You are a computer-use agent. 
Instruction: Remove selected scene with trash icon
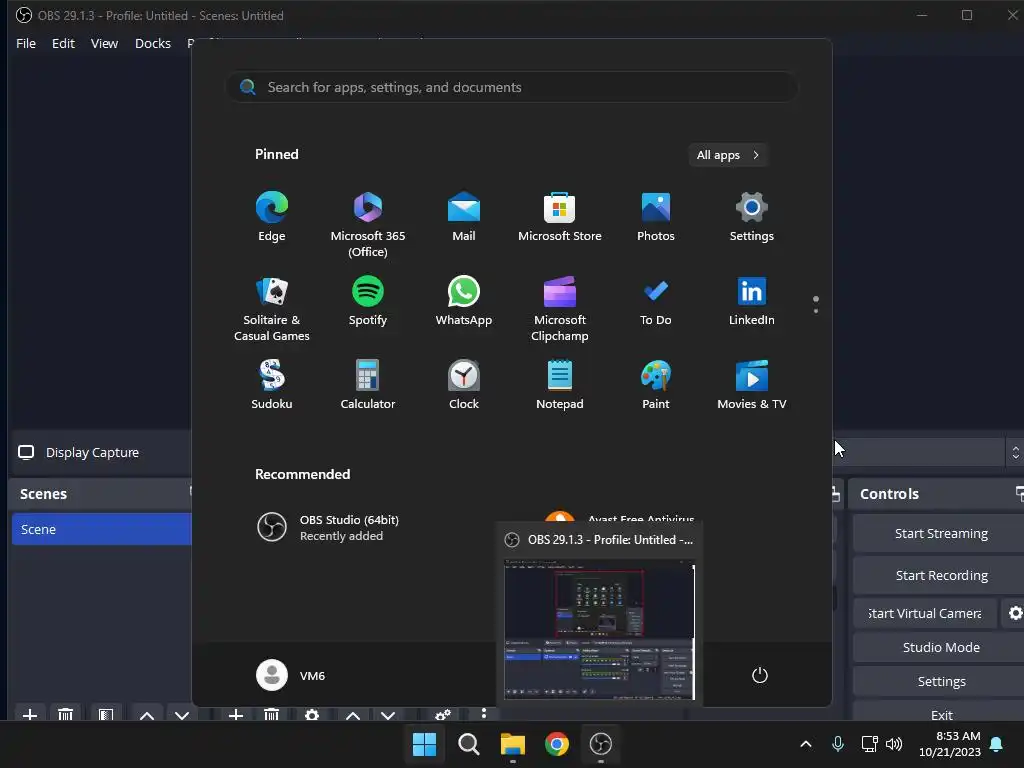click(65, 714)
